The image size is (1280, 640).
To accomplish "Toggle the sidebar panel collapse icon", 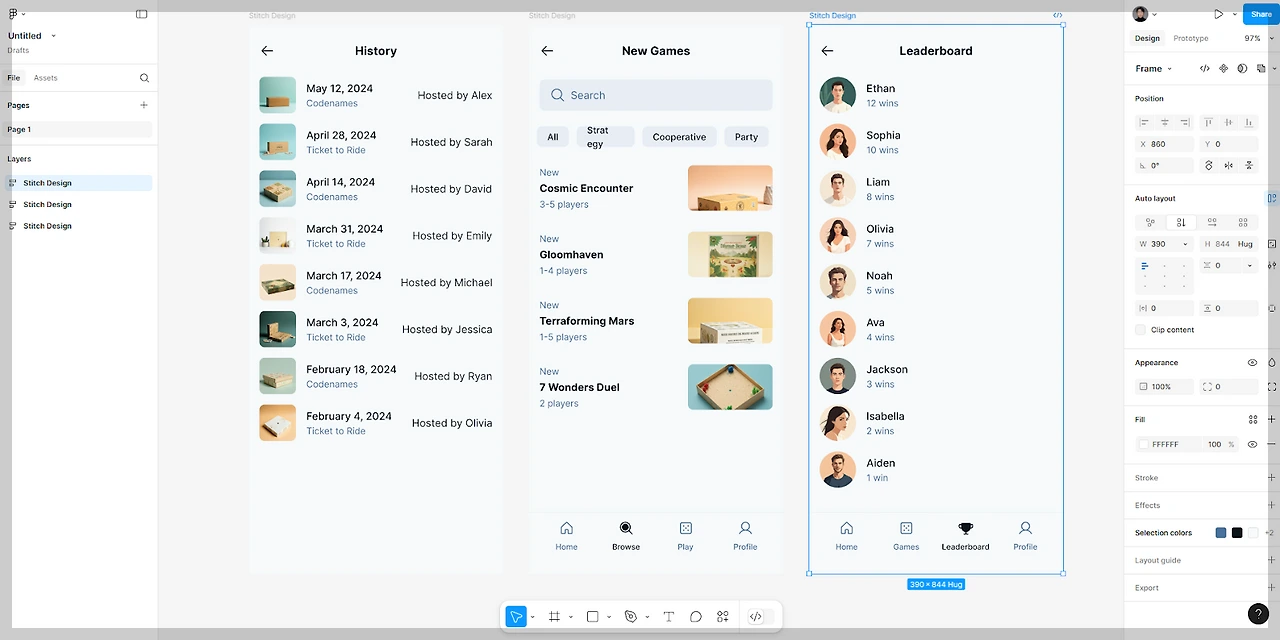I will pyautogui.click(x=142, y=14).
